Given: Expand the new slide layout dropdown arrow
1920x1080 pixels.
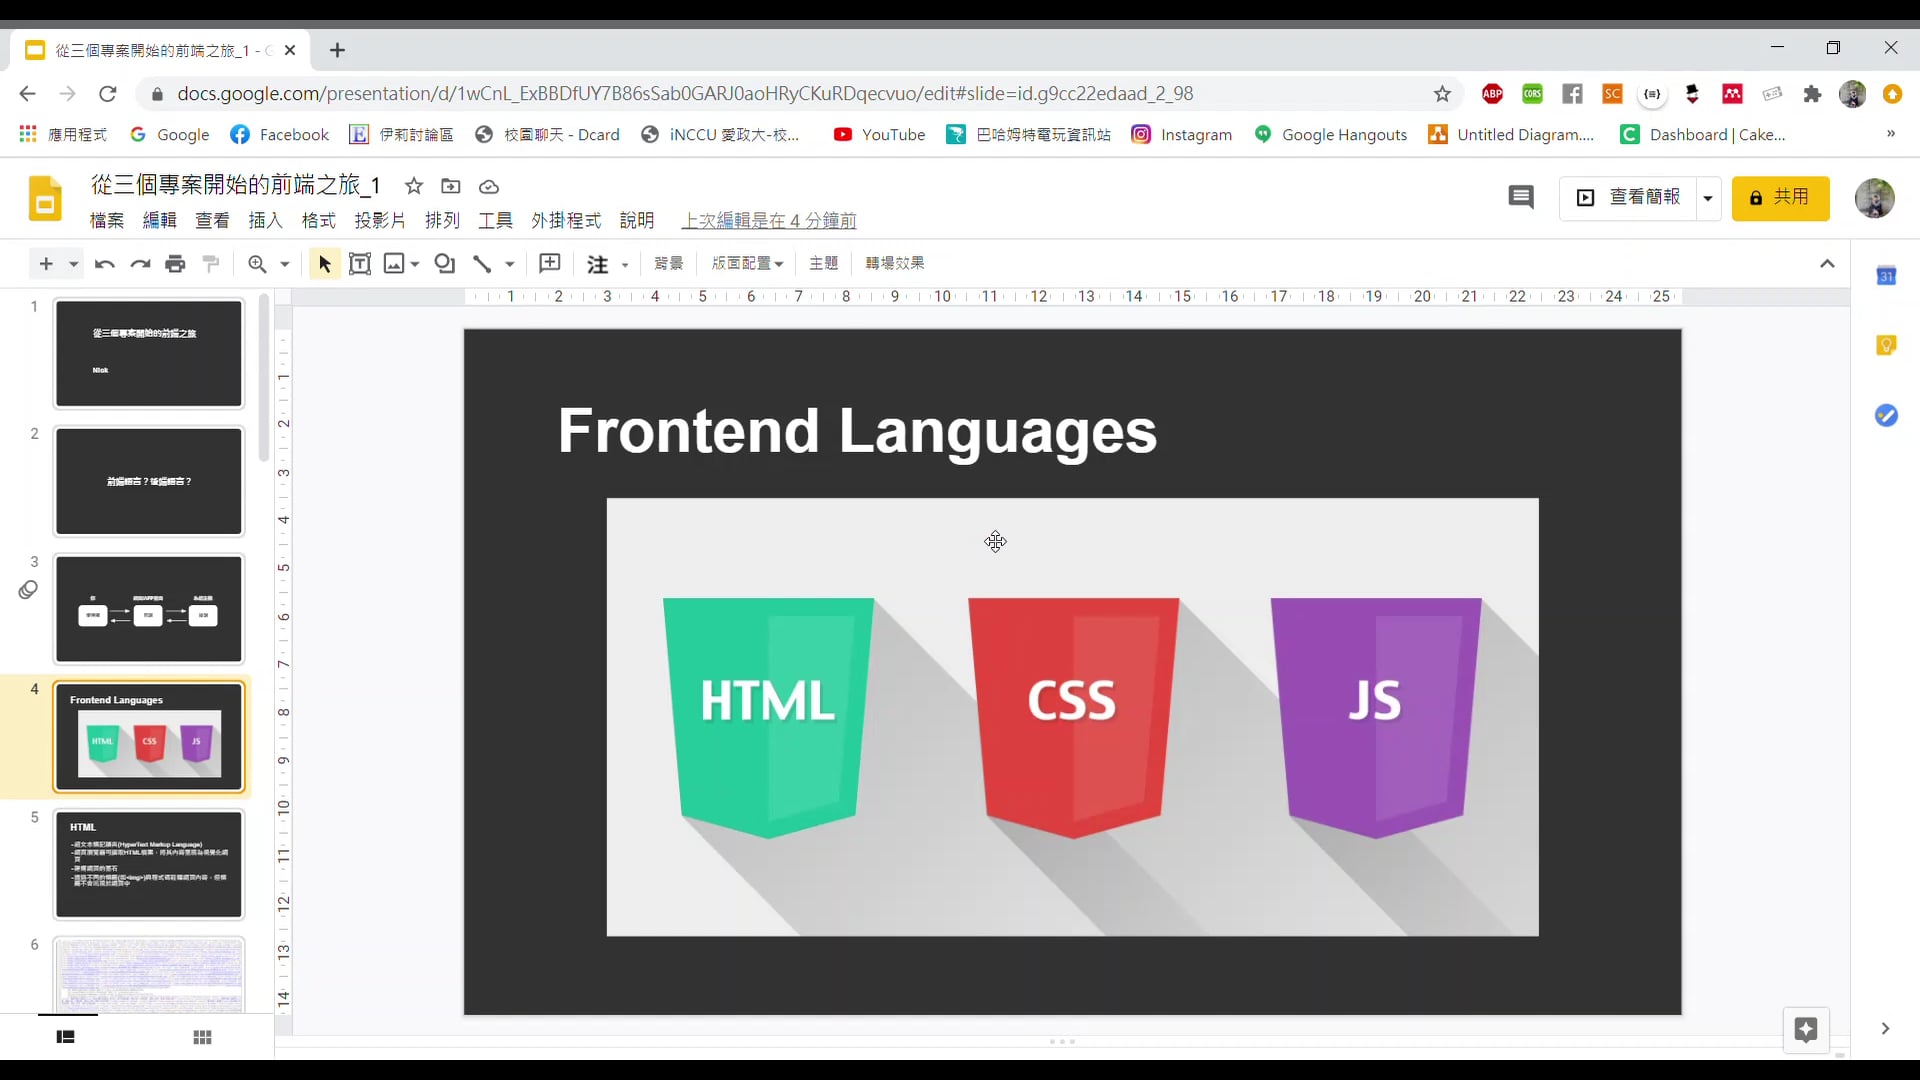Looking at the screenshot, I should pos(73,264).
